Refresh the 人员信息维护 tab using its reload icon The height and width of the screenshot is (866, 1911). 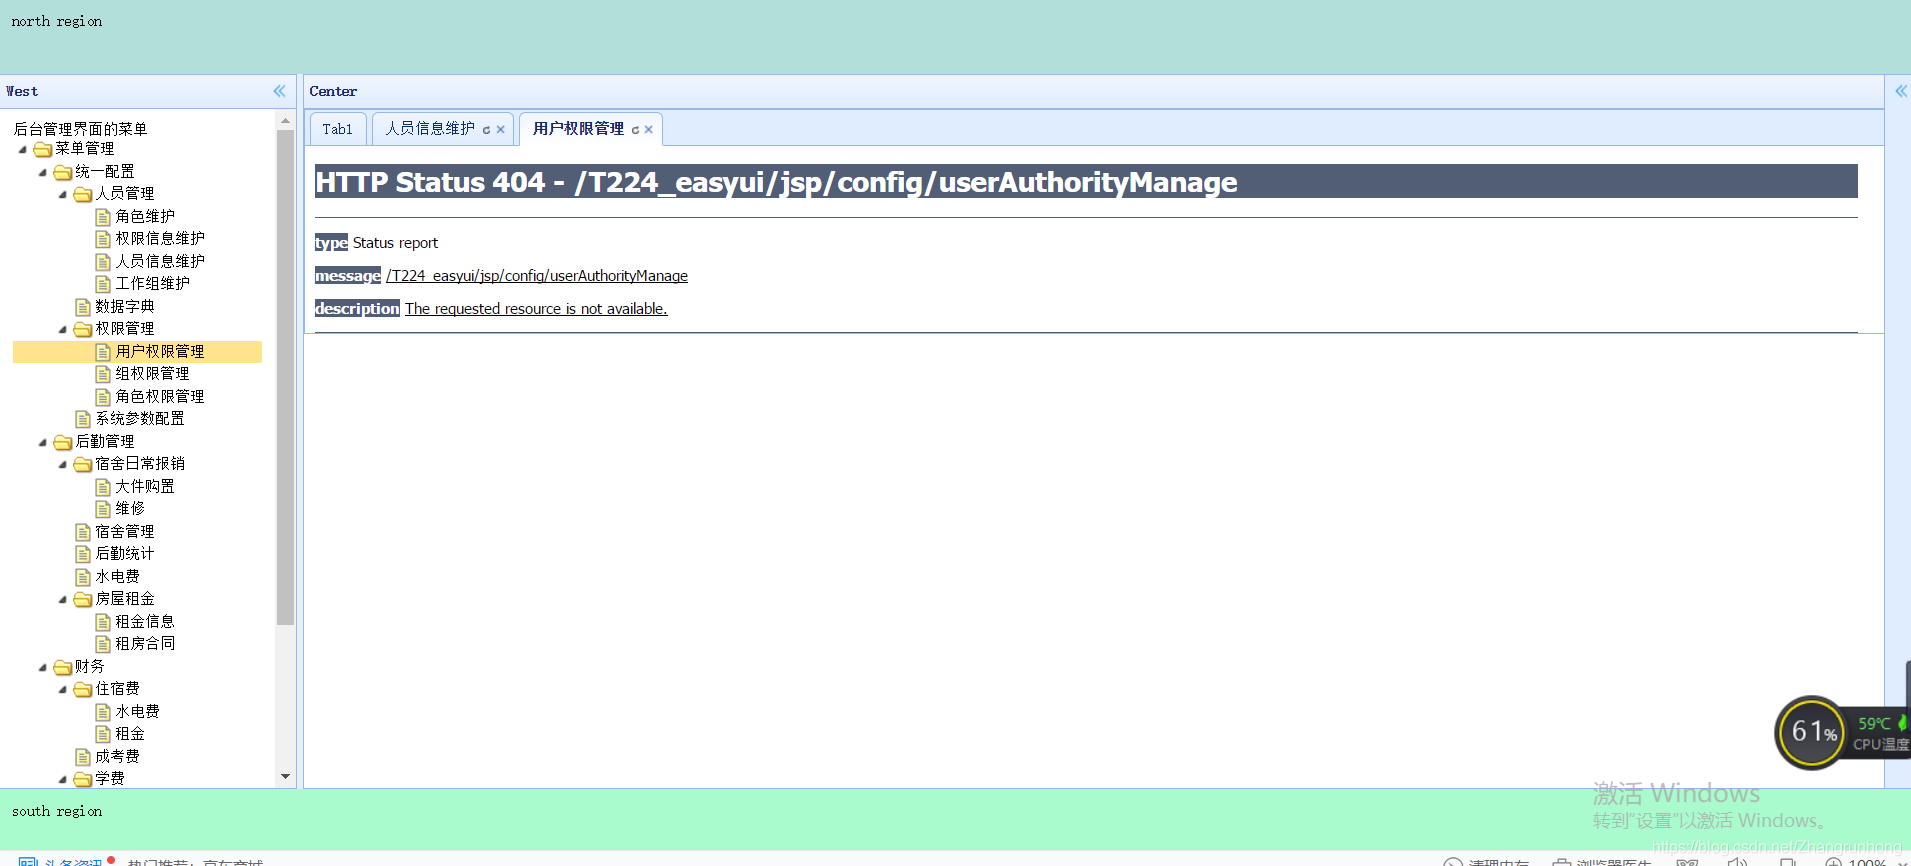[x=487, y=130]
